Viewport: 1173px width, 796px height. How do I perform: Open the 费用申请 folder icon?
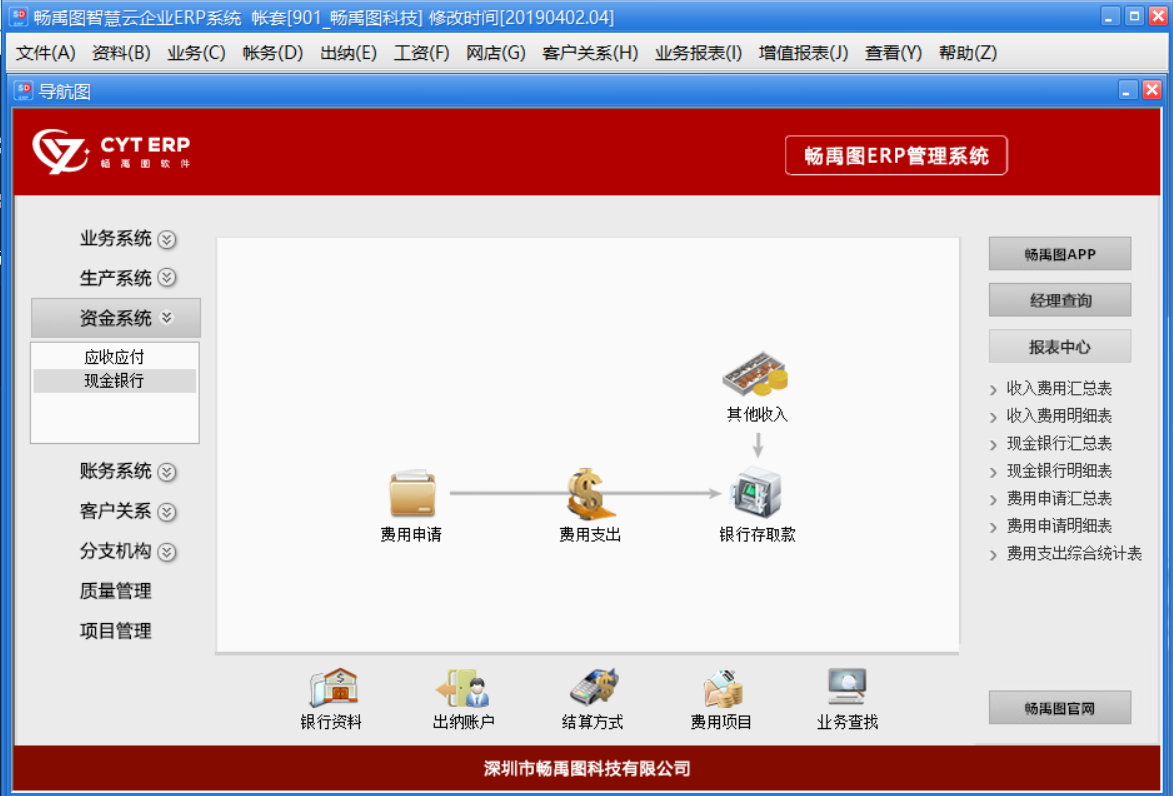(x=411, y=493)
